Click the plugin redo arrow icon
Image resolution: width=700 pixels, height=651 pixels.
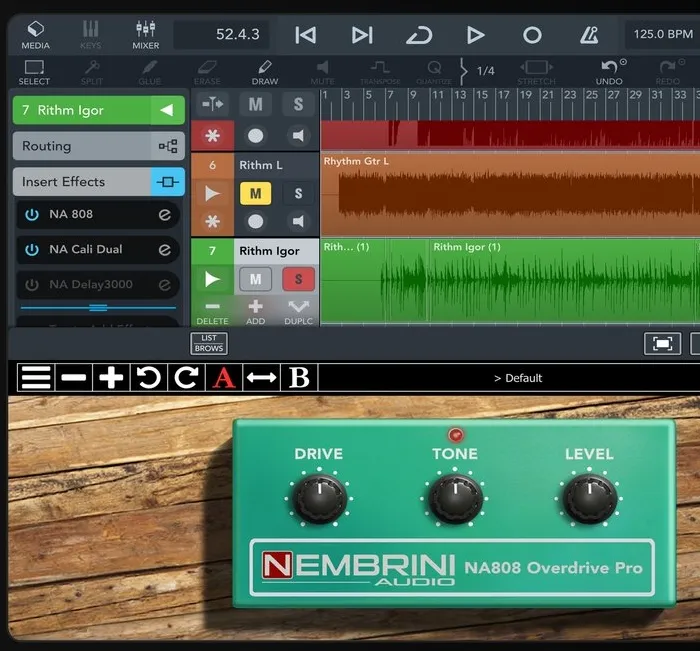[x=186, y=377]
